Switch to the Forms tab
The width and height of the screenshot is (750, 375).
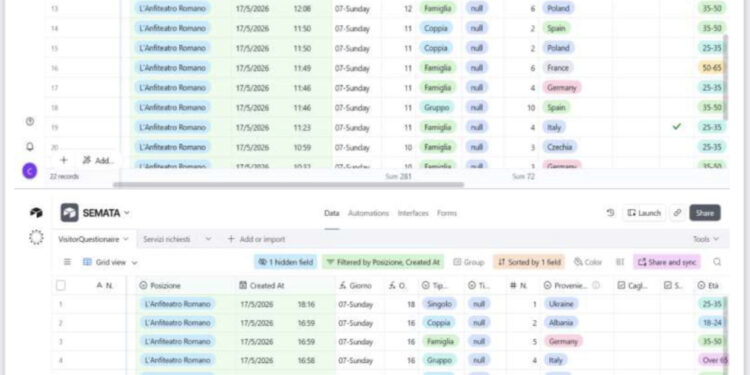tap(447, 213)
